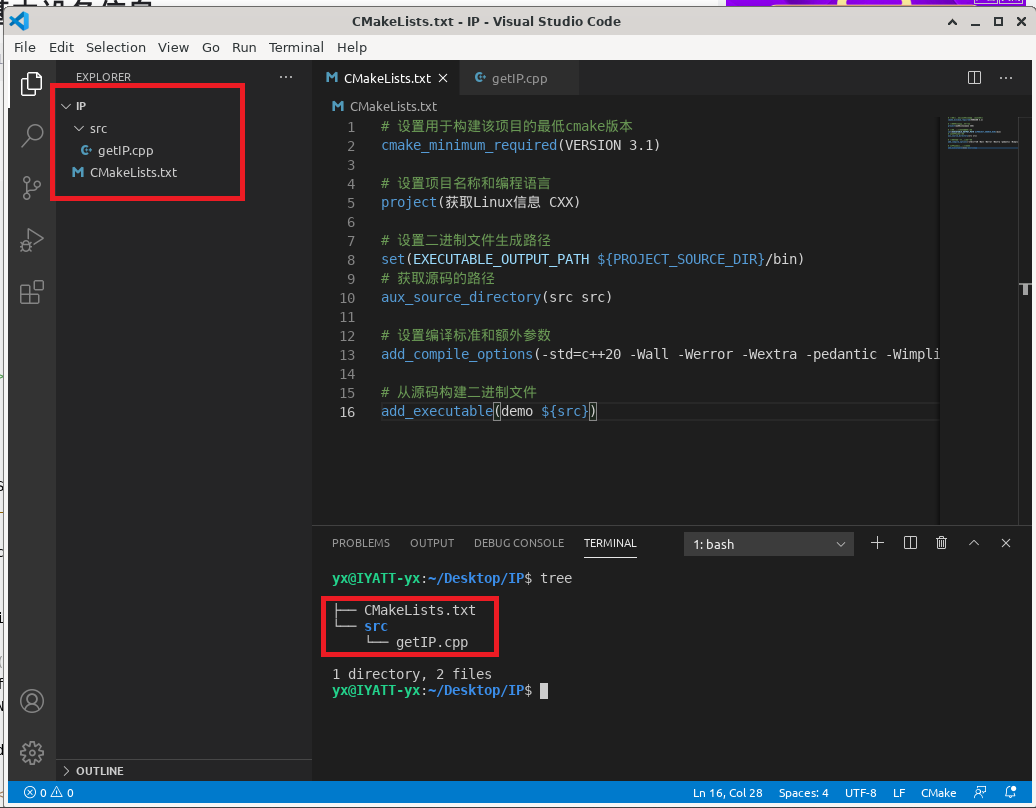This screenshot has height=808, width=1036.
Task: Open the notifications bell in status bar
Action: 1010,792
